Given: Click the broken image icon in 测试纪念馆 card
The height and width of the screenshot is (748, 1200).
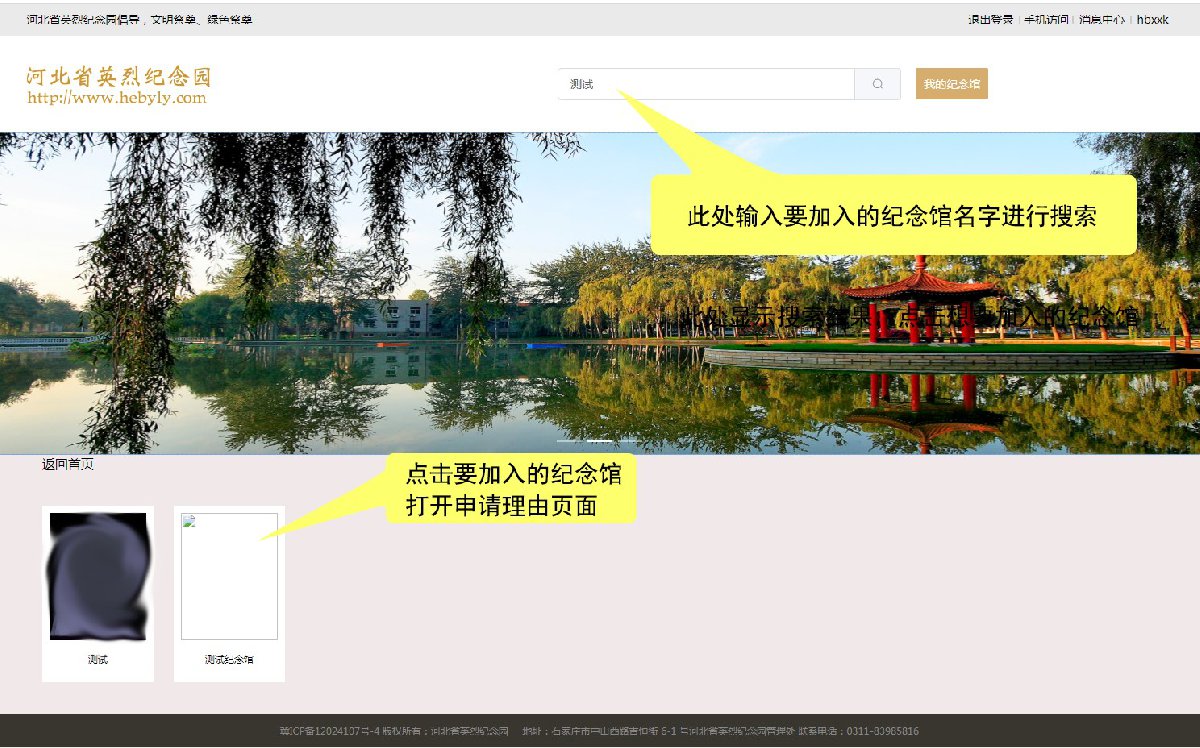Looking at the screenshot, I should point(187,520).
